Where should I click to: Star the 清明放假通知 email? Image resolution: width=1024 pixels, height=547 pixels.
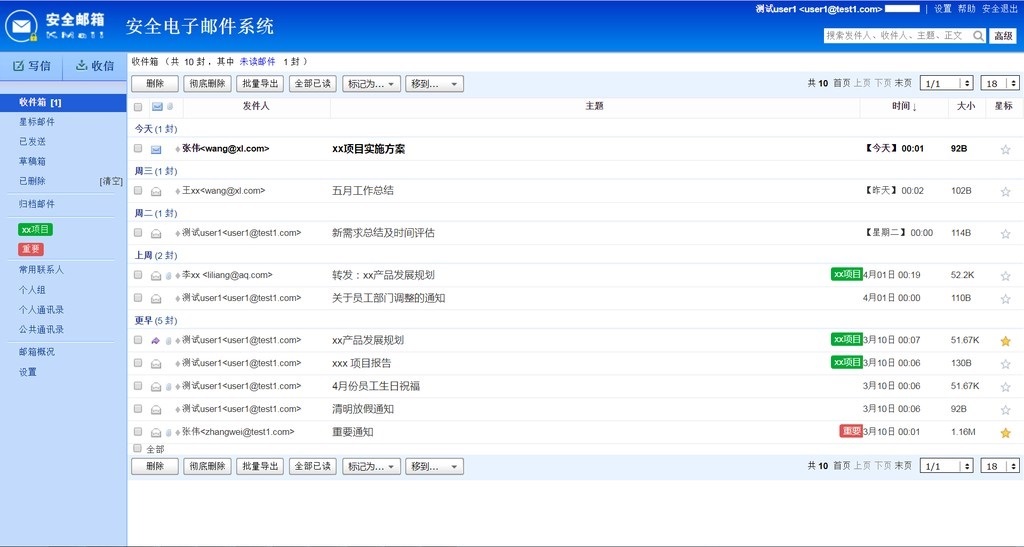tap(1005, 410)
